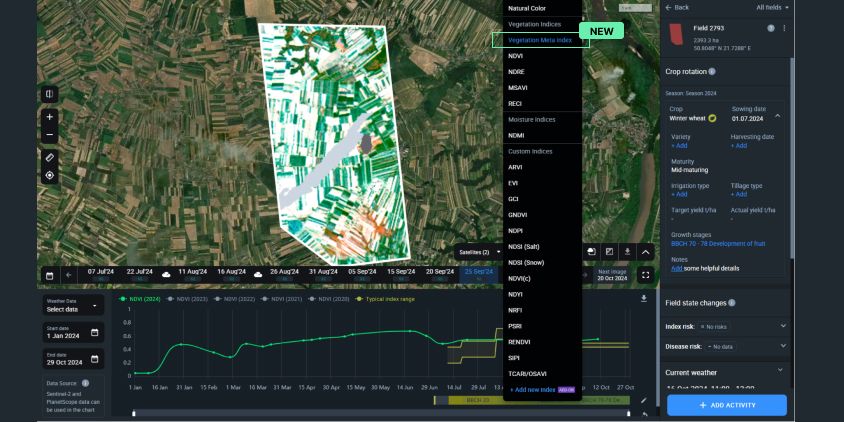Toggle NDVI (2021) chart series
844x422 pixels.
pyautogui.click(x=282, y=299)
